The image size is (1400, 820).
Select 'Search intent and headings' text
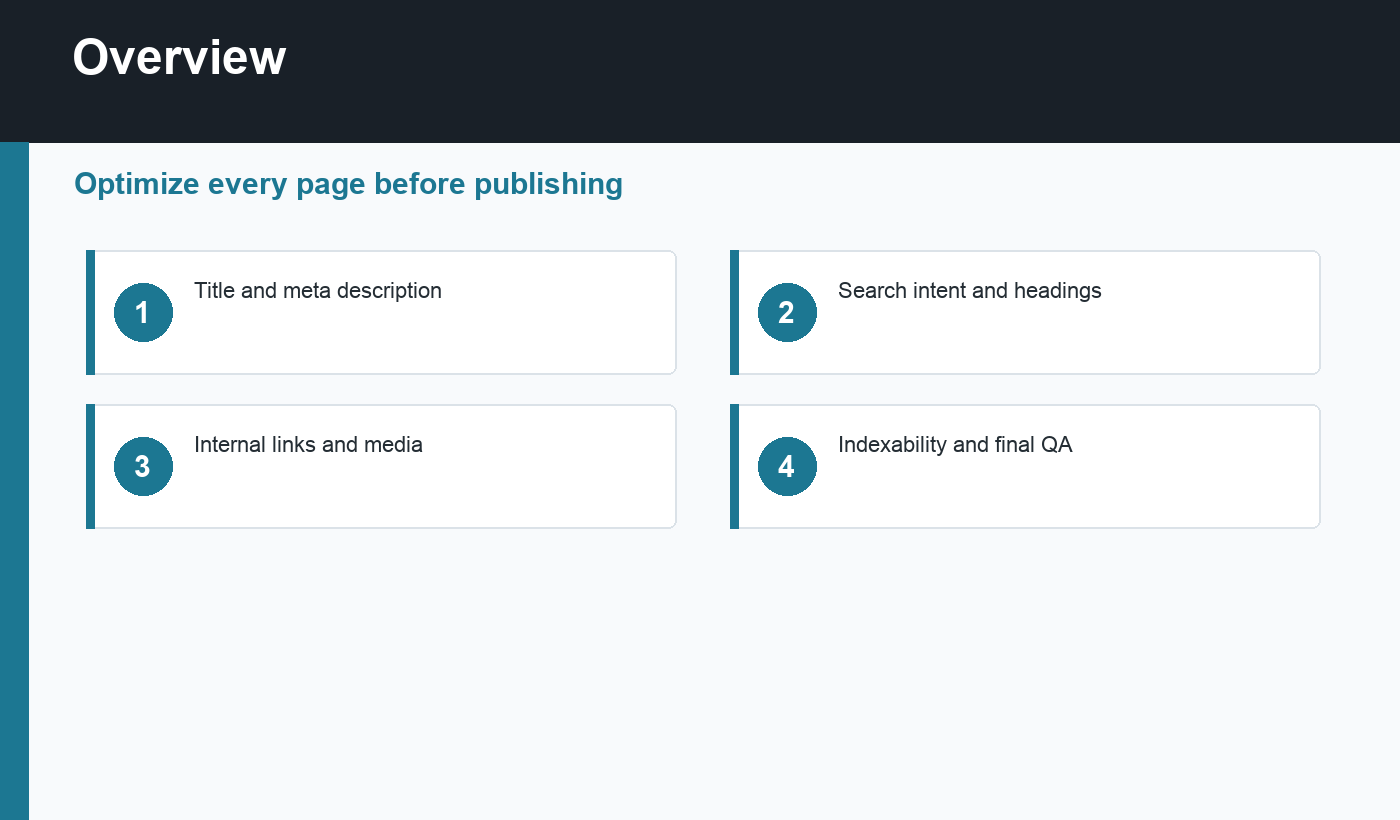[x=970, y=291]
